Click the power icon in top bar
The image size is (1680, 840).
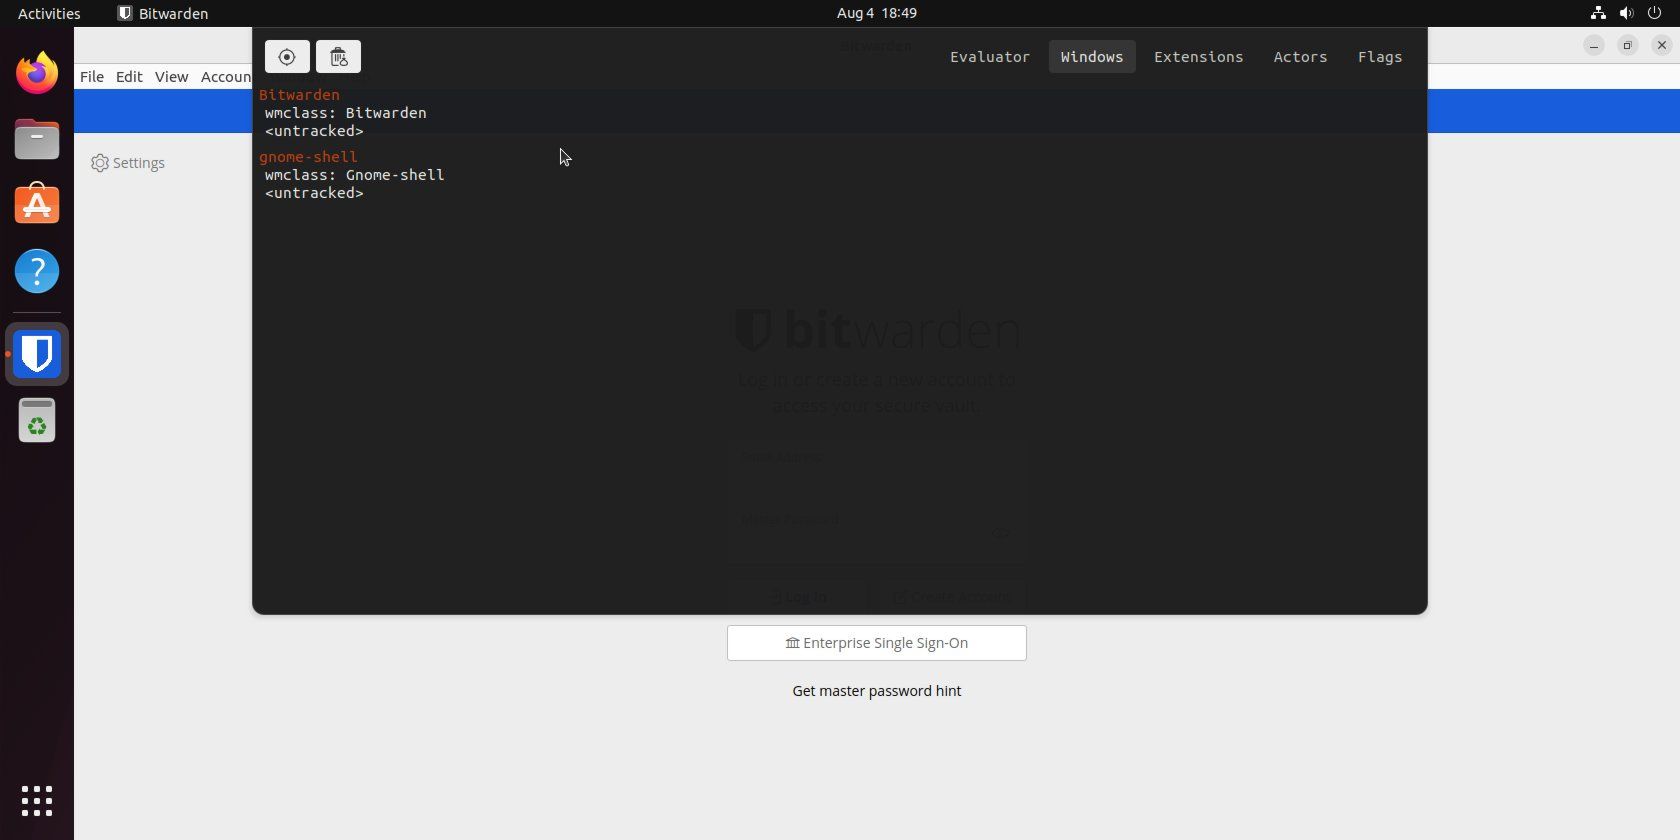(x=1654, y=13)
